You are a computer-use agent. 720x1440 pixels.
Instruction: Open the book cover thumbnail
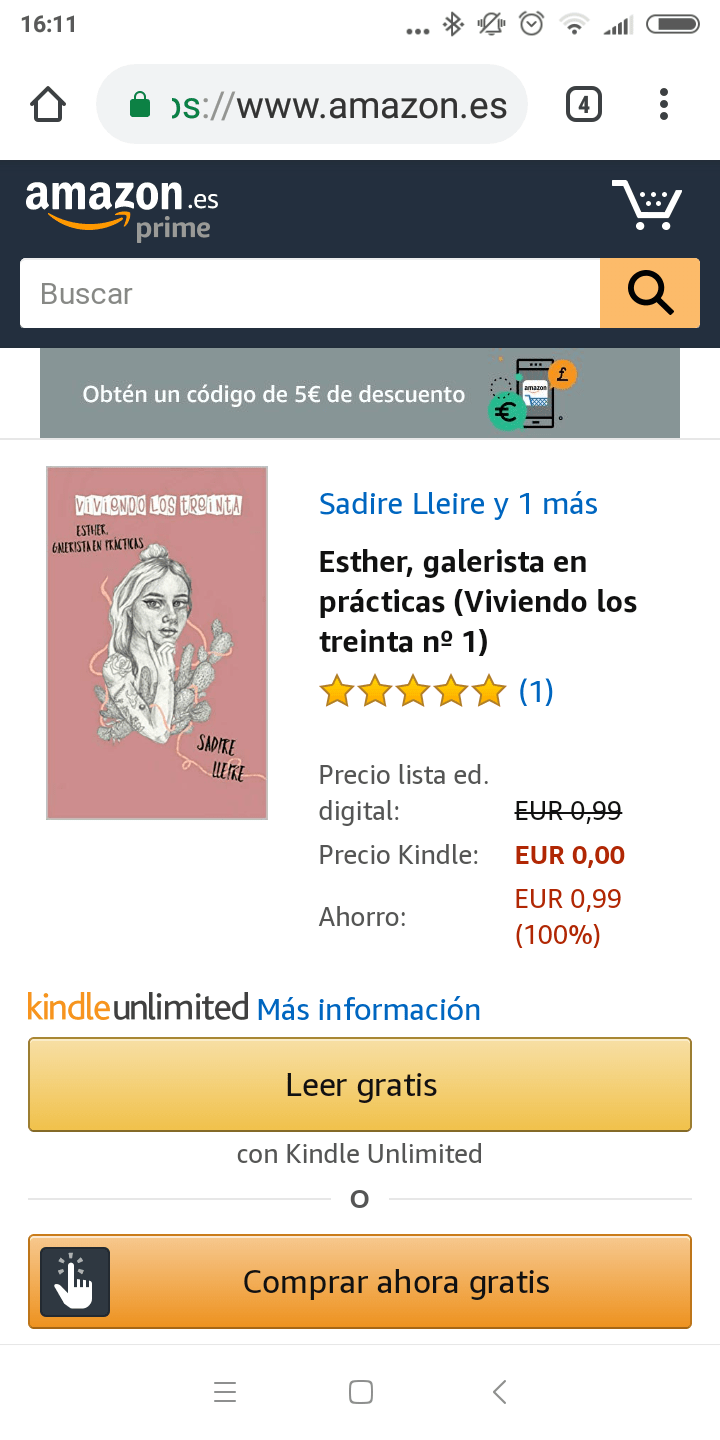[x=157, y=643]
